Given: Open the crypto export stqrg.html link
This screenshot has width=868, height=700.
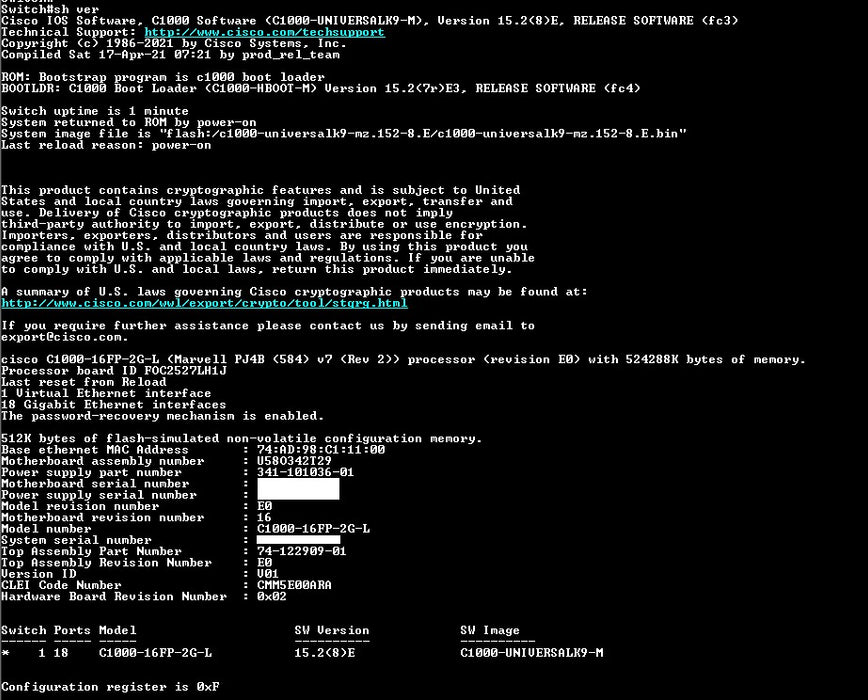Looking at the screenshot, I should point(204,303).
